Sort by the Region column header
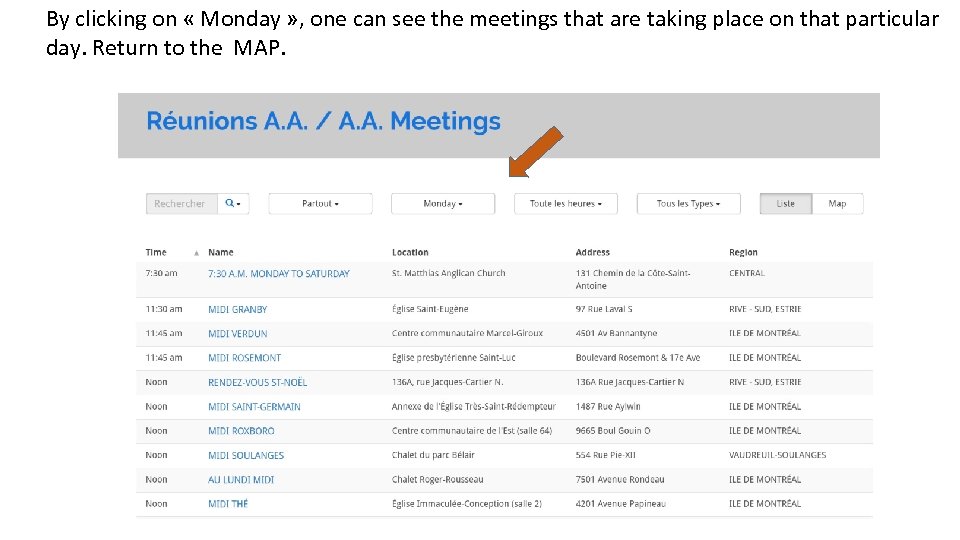960x540 pixels. [x=743, y=253]
